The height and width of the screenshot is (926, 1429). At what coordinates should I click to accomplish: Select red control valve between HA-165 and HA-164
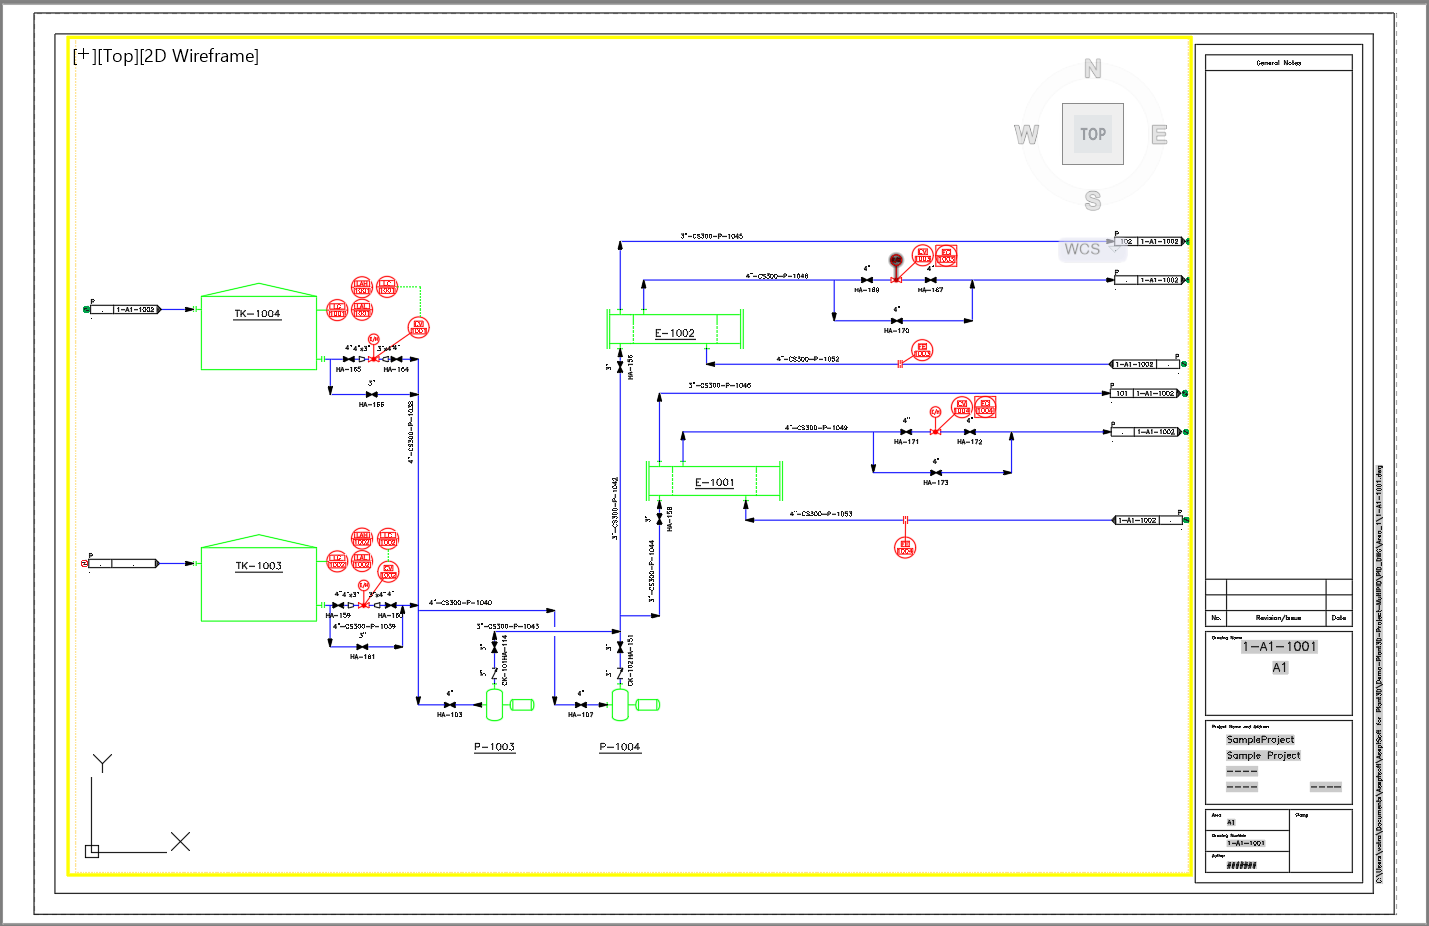click(x=373, y=358)
